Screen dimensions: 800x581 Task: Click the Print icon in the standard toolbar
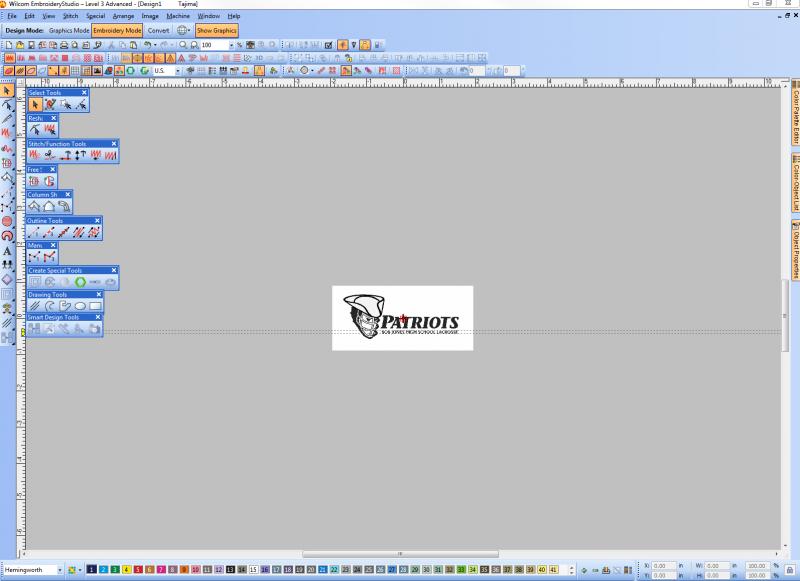click(64, 45)
